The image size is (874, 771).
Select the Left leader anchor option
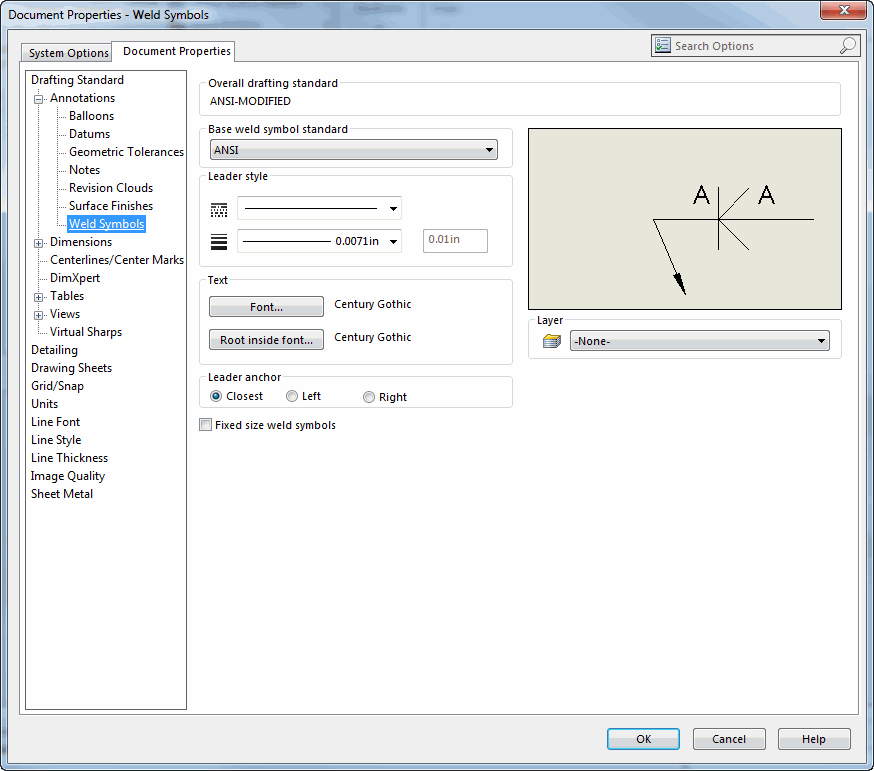[292, 396]
